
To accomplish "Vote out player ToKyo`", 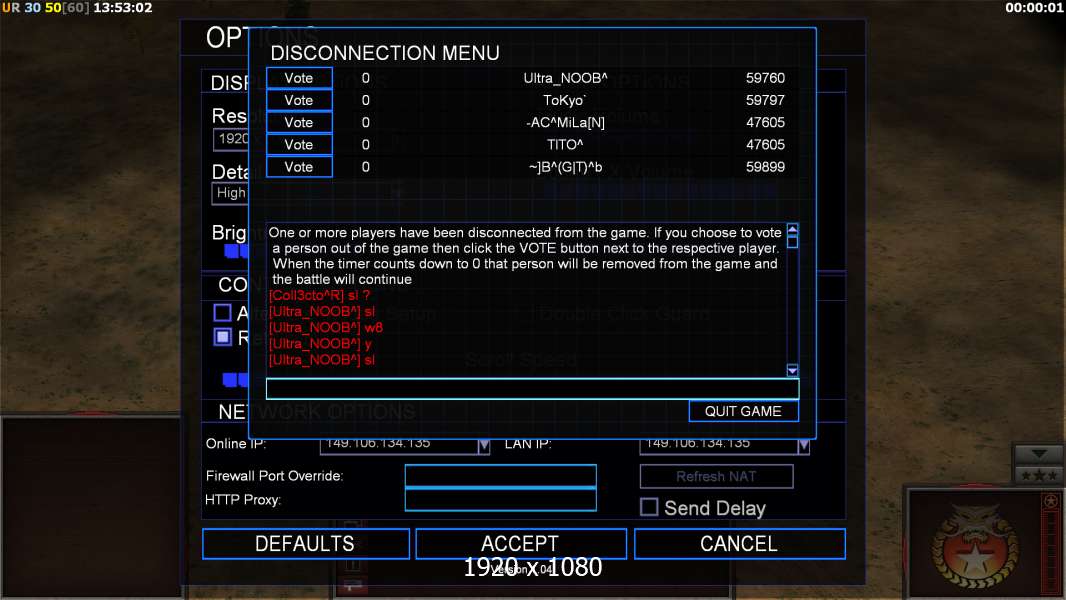I will (x=299, y=101).
